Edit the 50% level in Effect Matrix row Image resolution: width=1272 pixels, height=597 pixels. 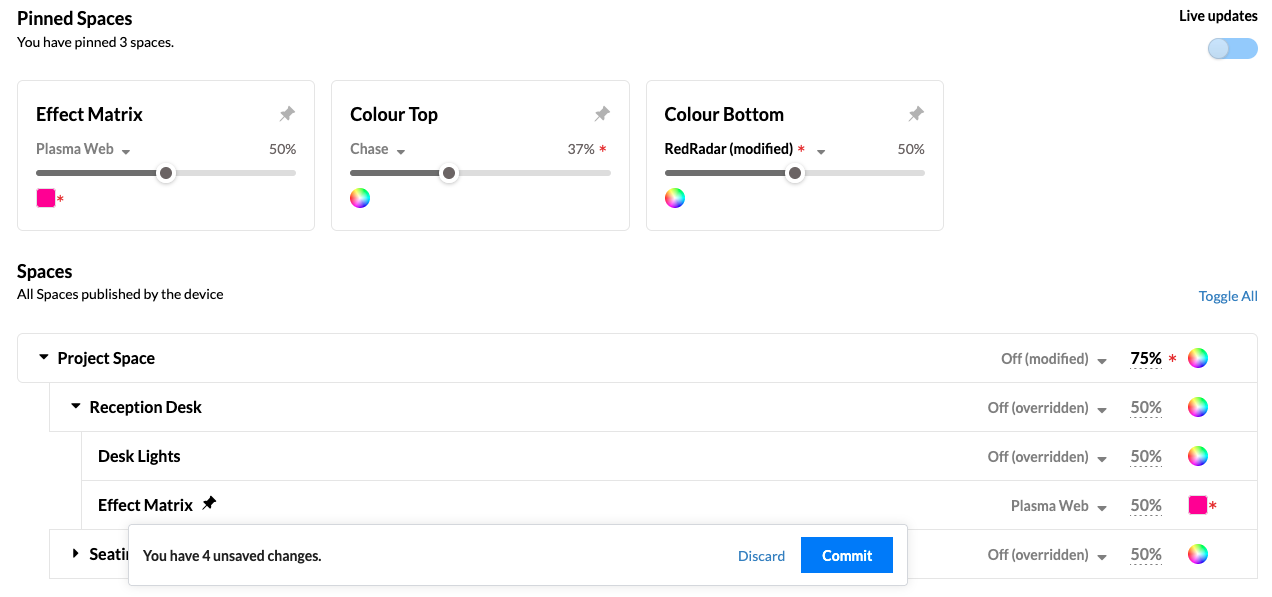[1146, 505]
